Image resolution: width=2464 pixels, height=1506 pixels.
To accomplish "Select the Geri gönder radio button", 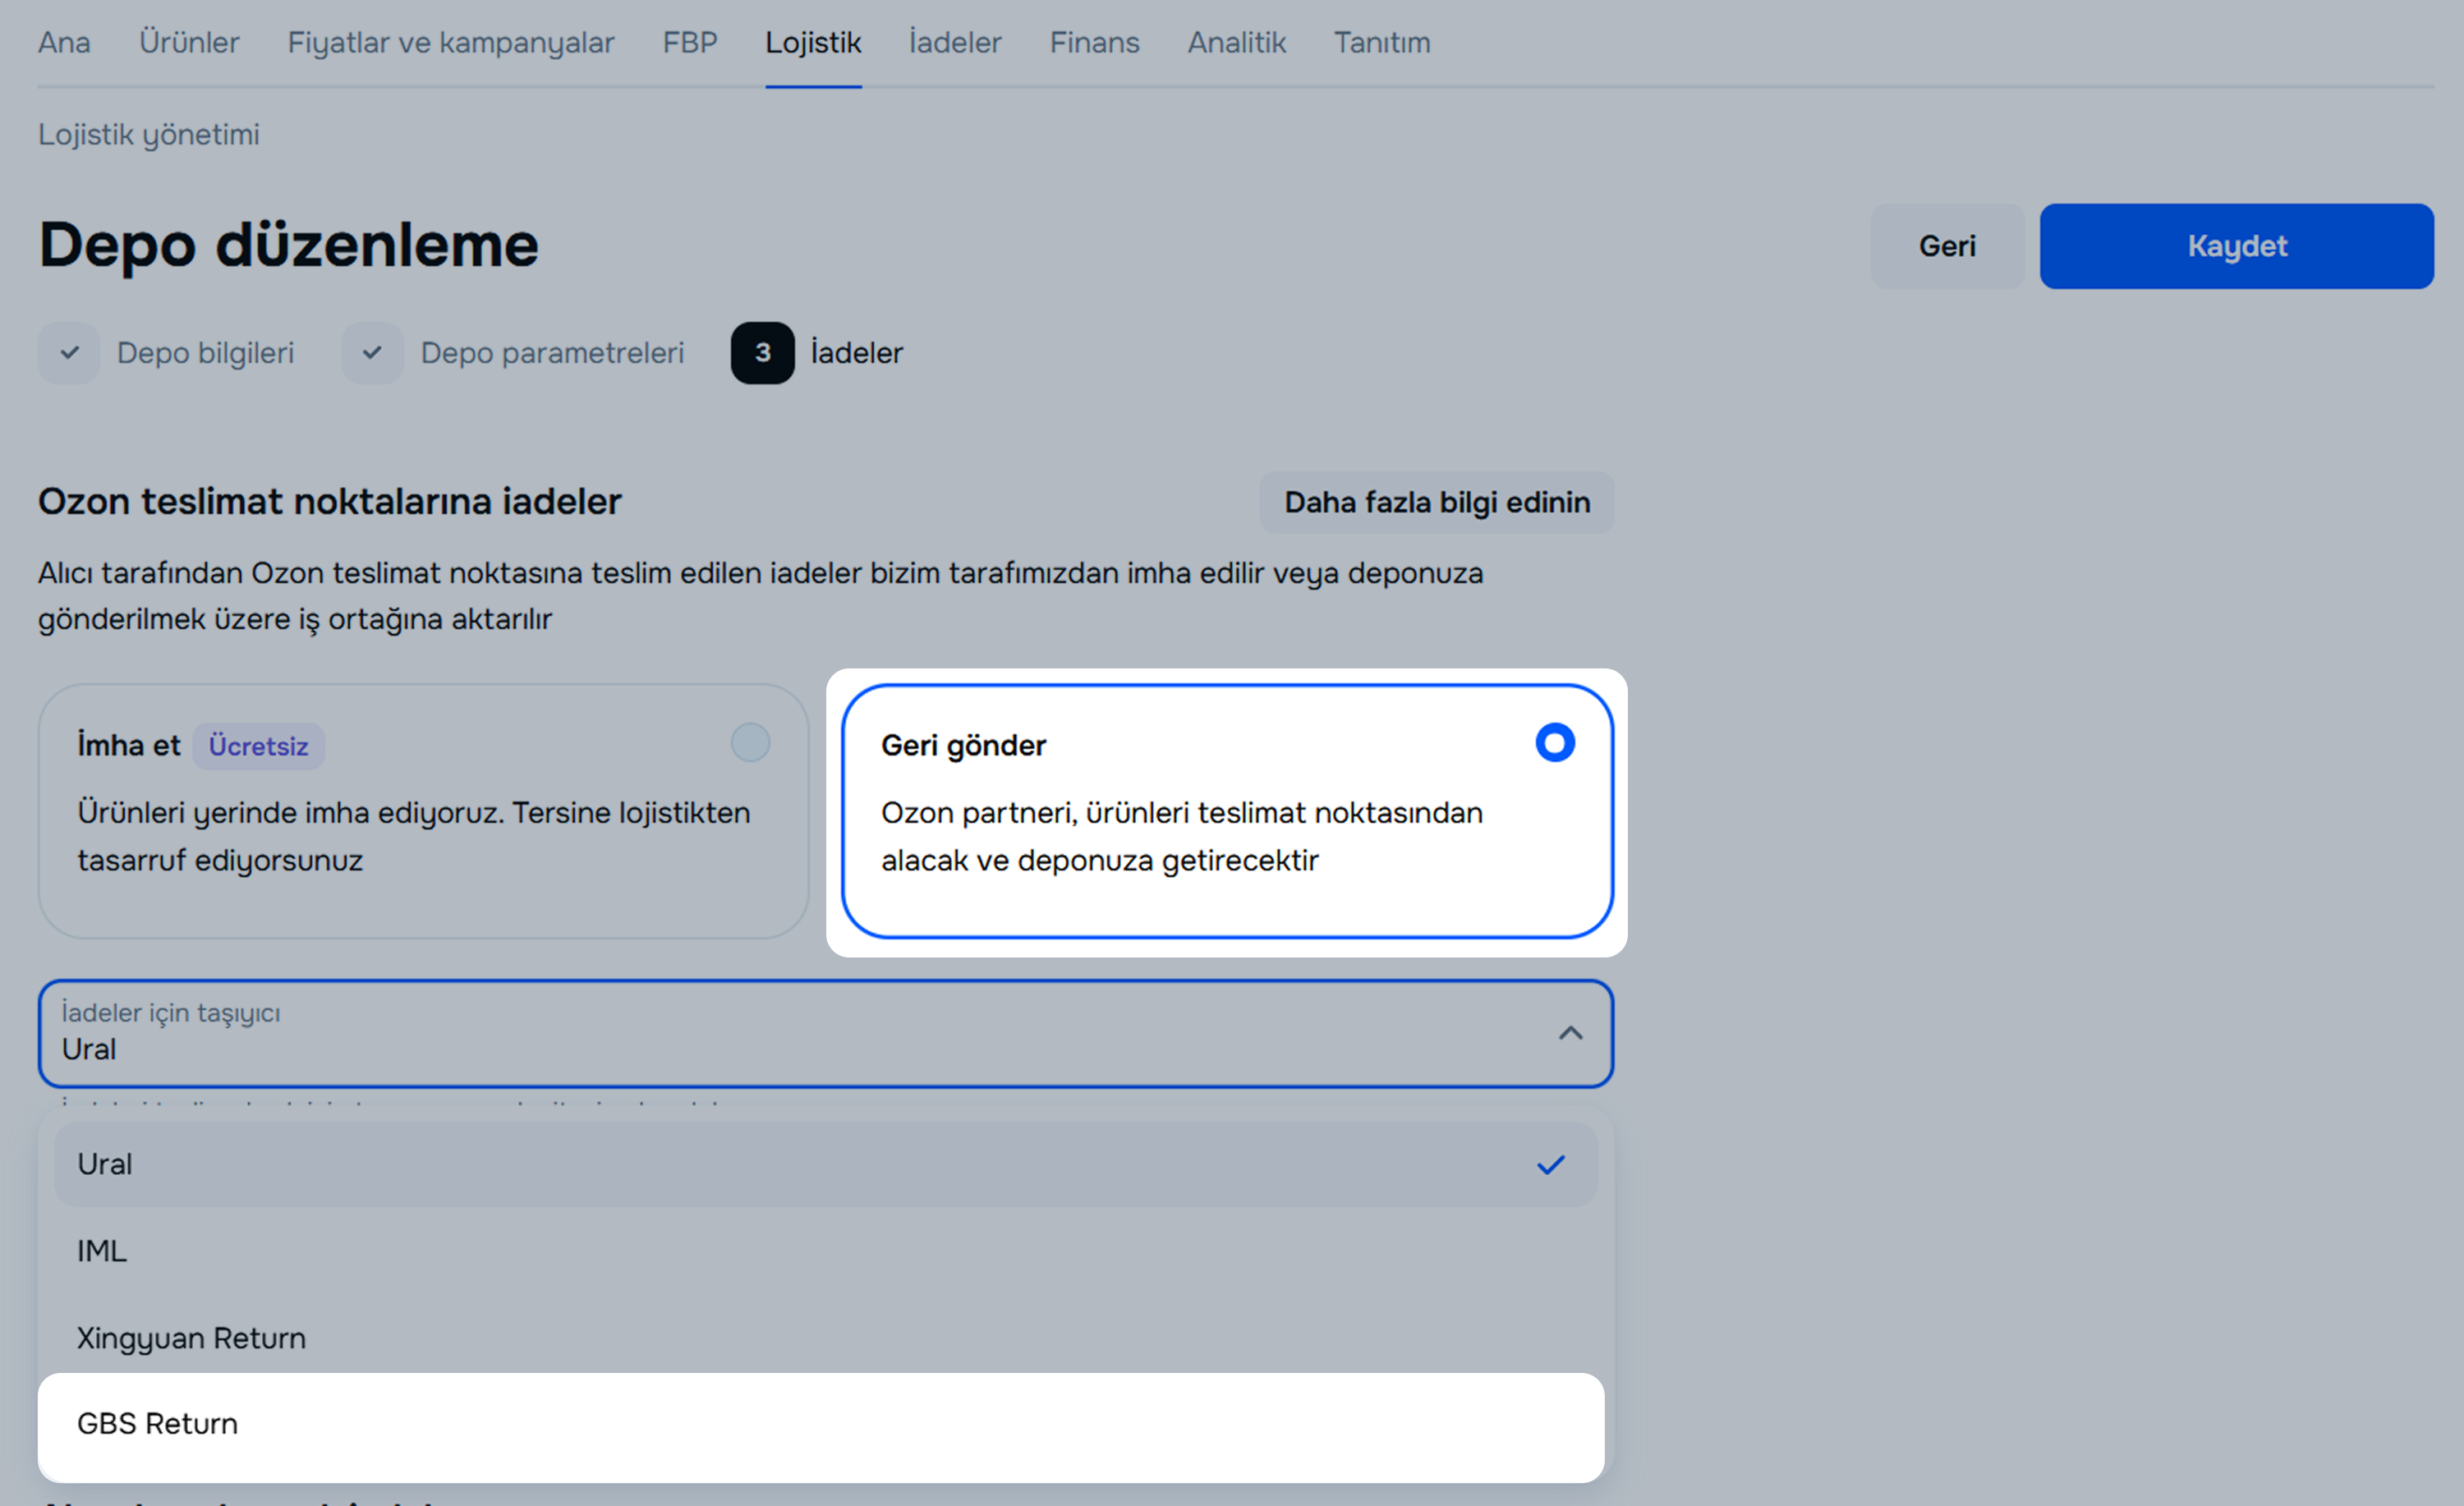I will pyautogui.click(x=1554, y=743).
